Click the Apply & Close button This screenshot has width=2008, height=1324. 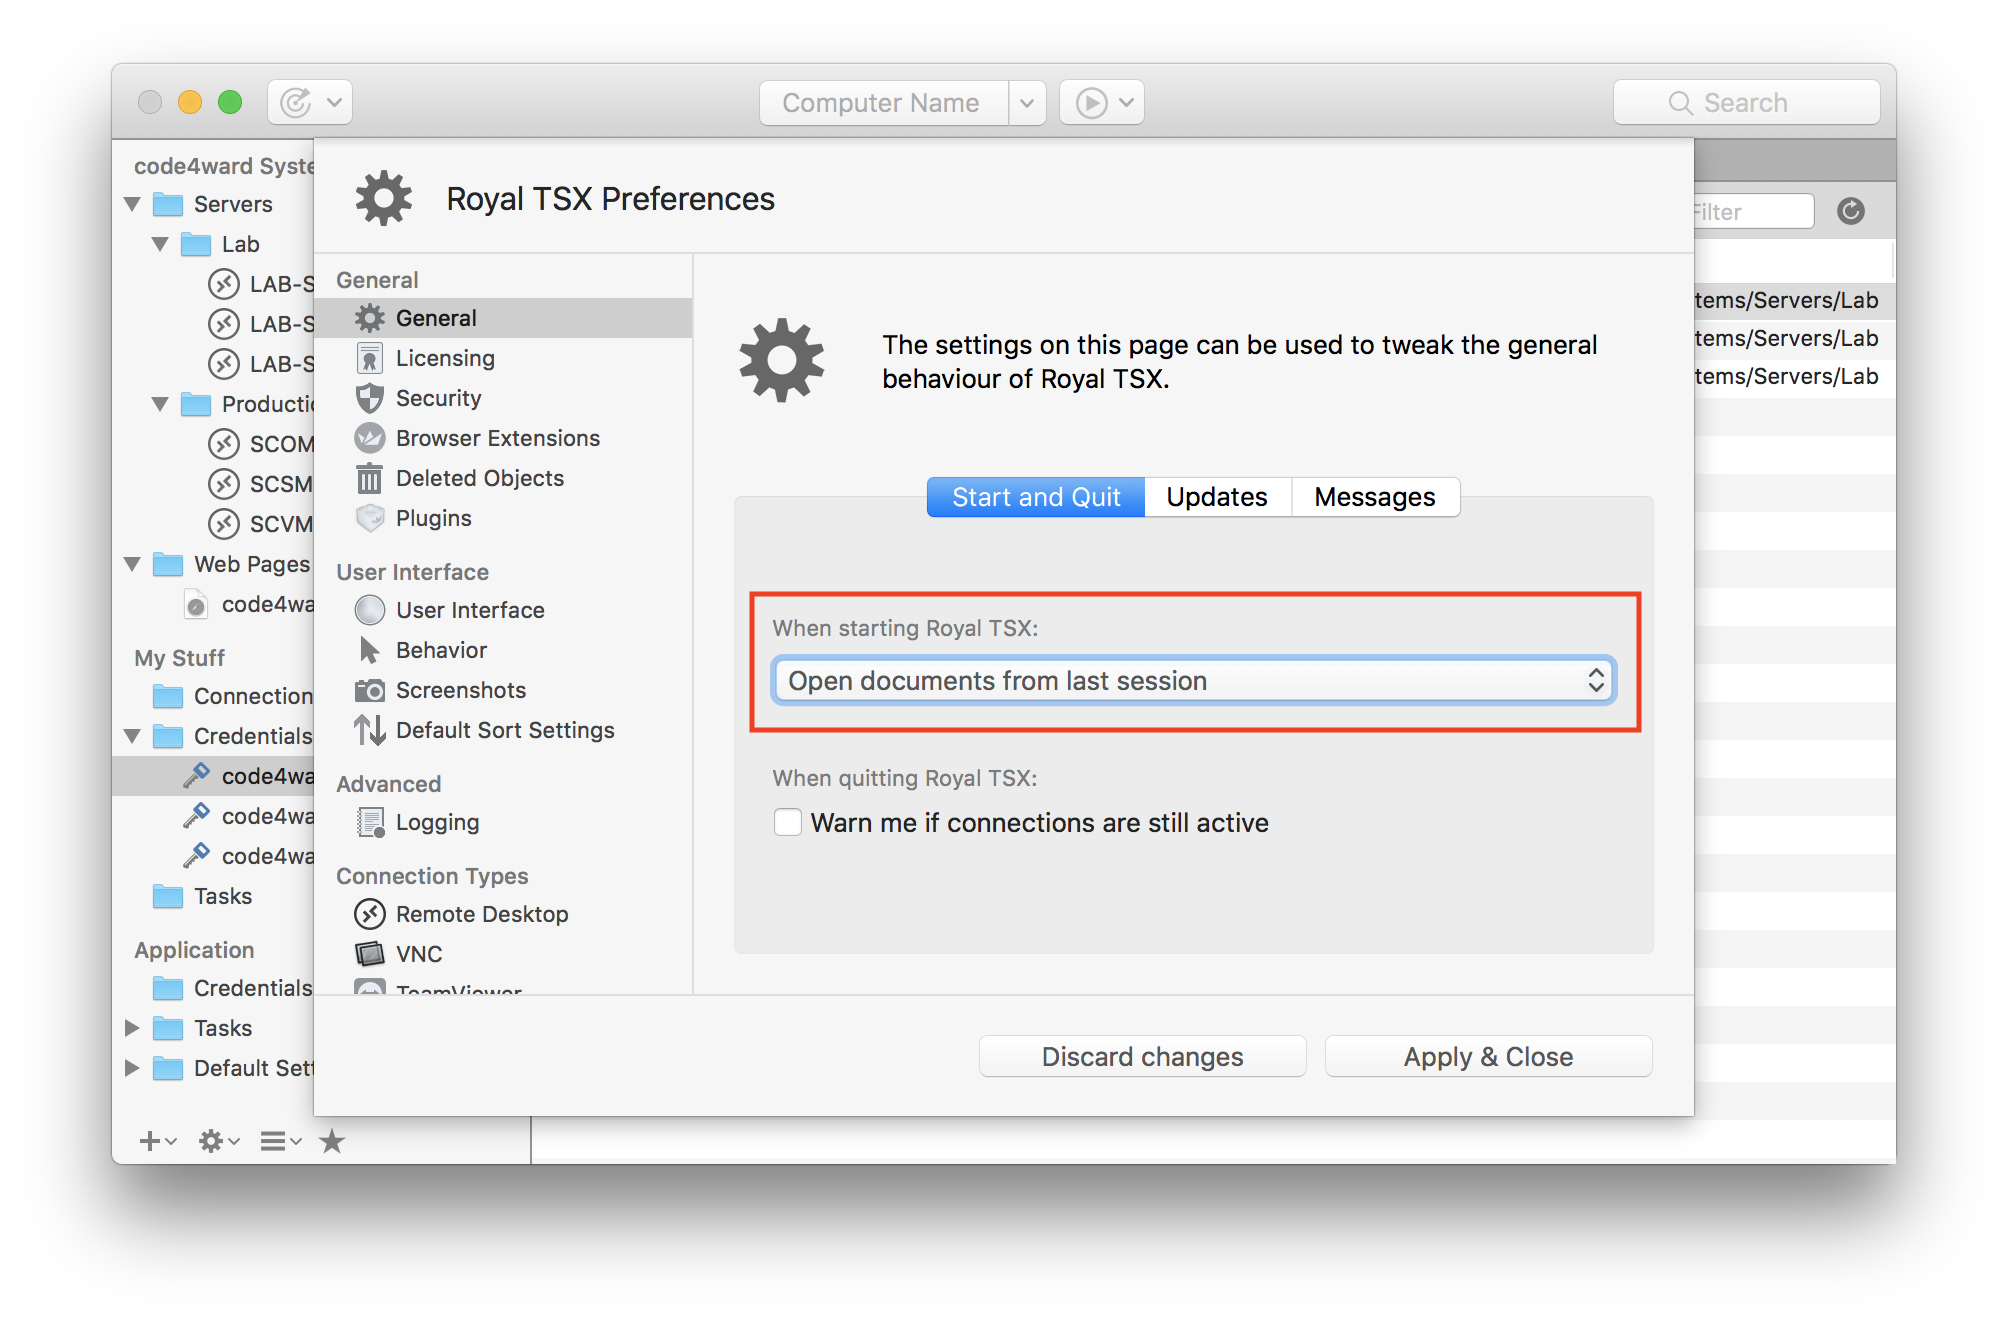click(1487, 1057)
